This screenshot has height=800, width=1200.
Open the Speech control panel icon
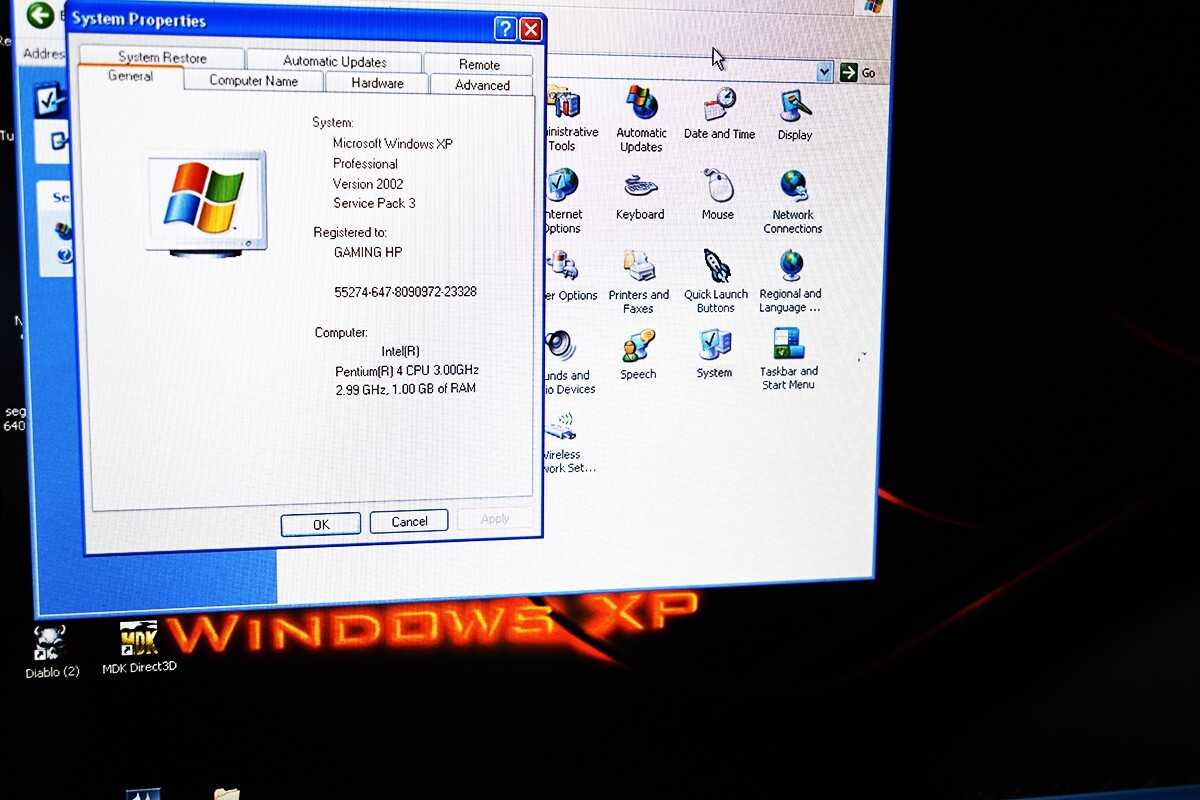pyautogui.click(x=638, y=356)
